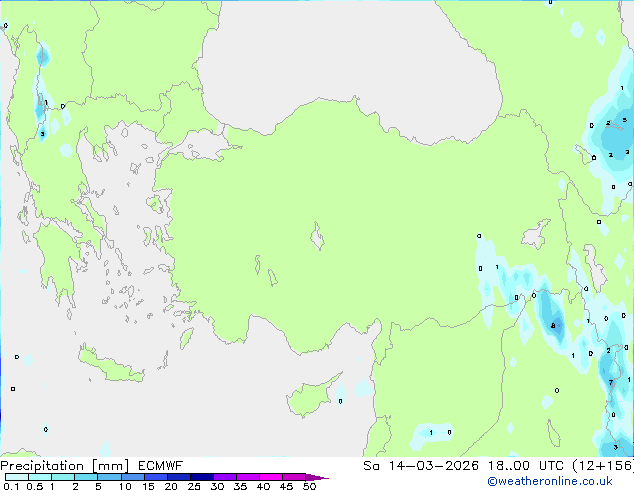Image resolution: width=634 pixels, height=490 pixels.
Task: Click the legend label "30"
Action: (x=217, y=486)
